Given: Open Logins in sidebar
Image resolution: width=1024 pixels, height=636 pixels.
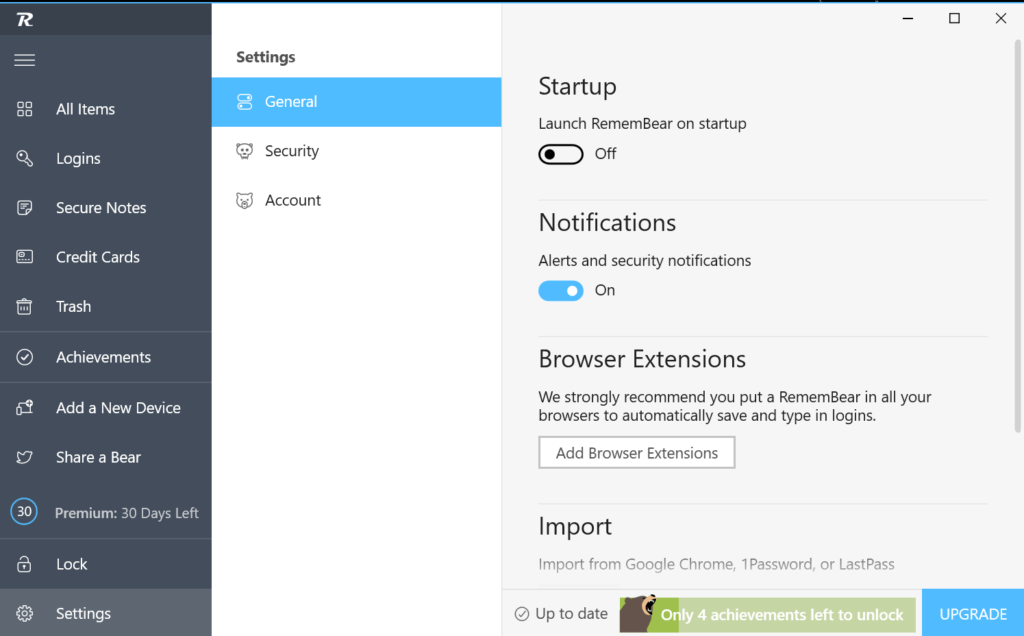Looking at the screenshot, I should pos(106,158).
